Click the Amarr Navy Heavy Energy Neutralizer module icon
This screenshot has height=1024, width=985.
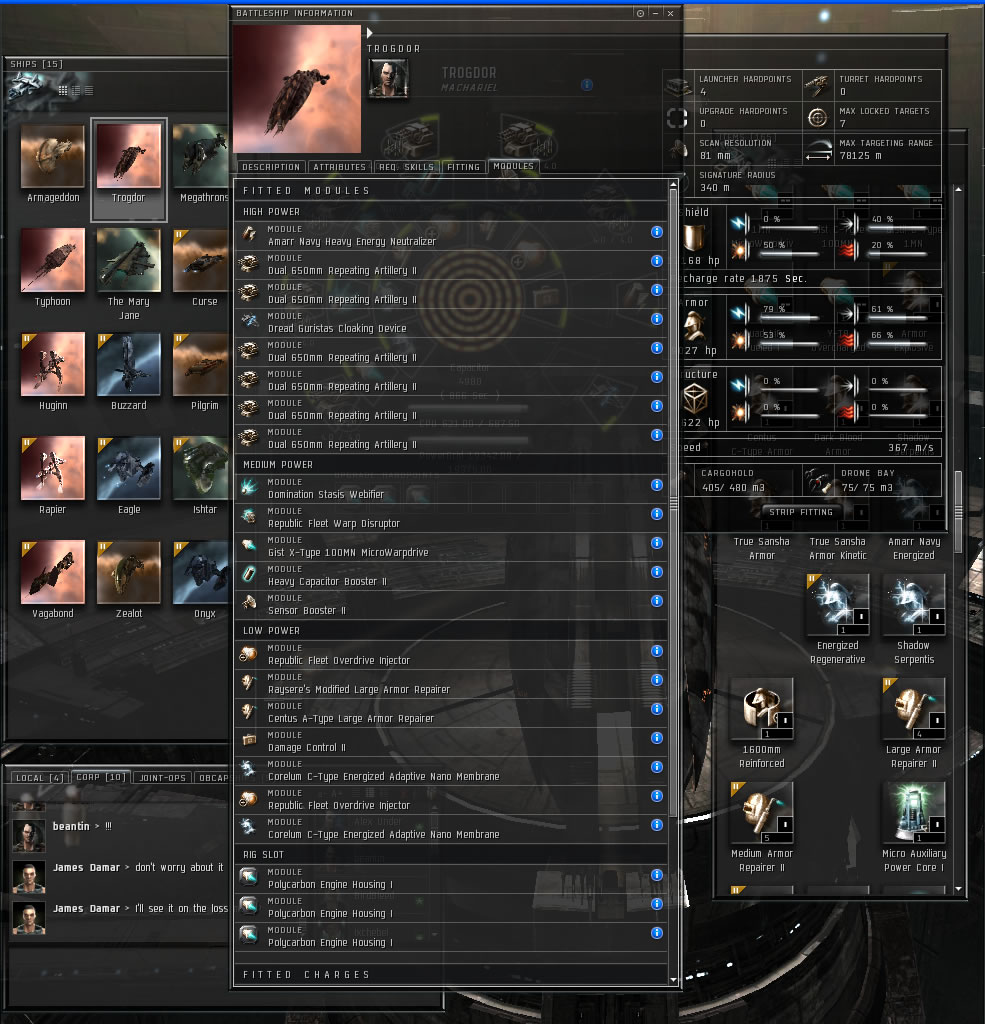tap(249, 234)
